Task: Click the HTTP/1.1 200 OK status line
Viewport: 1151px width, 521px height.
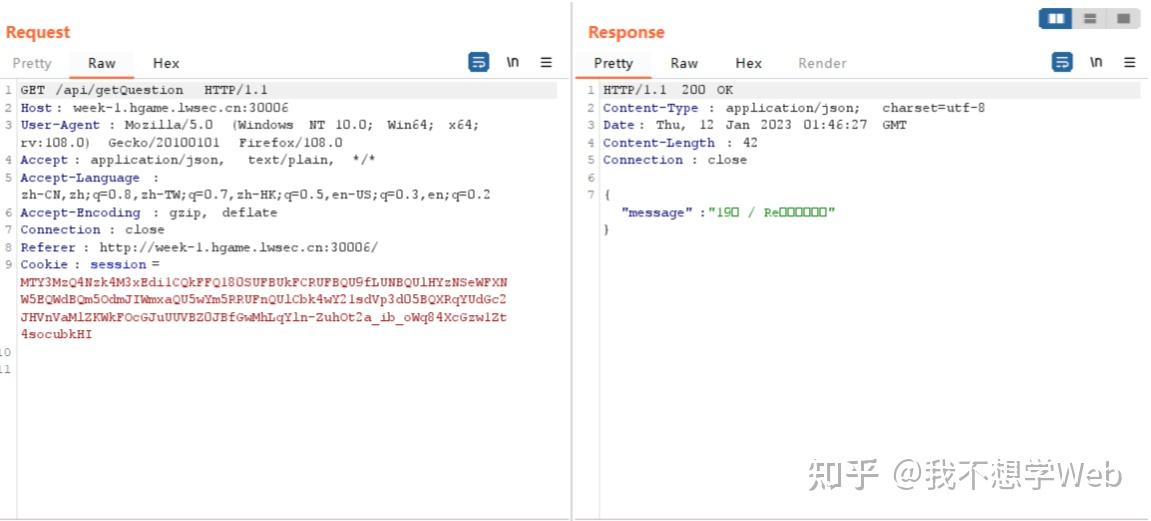Action: point(668,90)
